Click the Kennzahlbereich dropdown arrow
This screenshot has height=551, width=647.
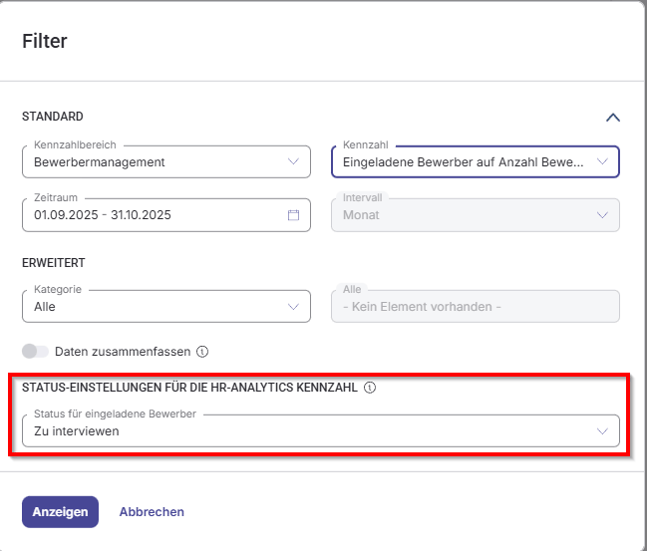[292, 161]
